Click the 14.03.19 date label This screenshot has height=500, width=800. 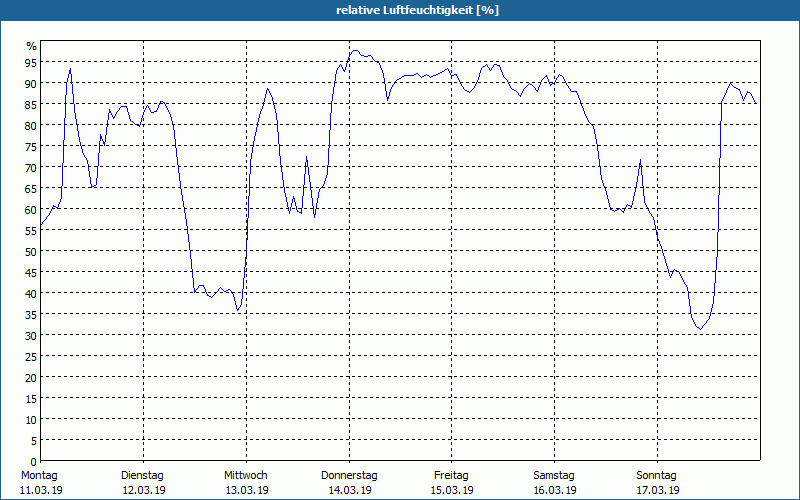coord(349,490)
